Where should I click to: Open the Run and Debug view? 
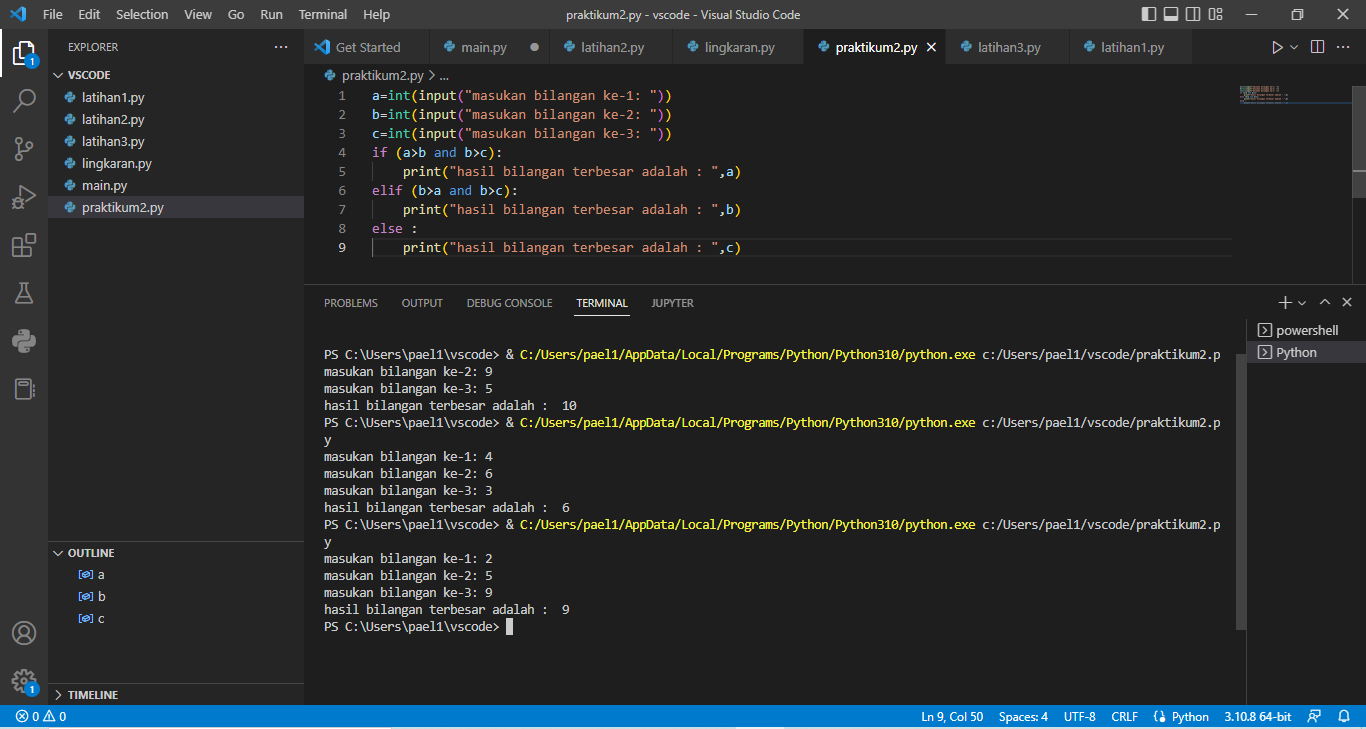(24, 196)
